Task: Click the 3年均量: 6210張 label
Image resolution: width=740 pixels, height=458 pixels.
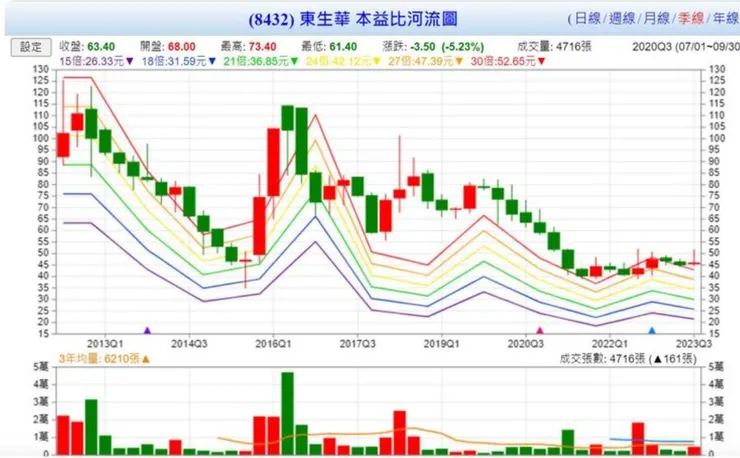Action: [x=100, y=359]
